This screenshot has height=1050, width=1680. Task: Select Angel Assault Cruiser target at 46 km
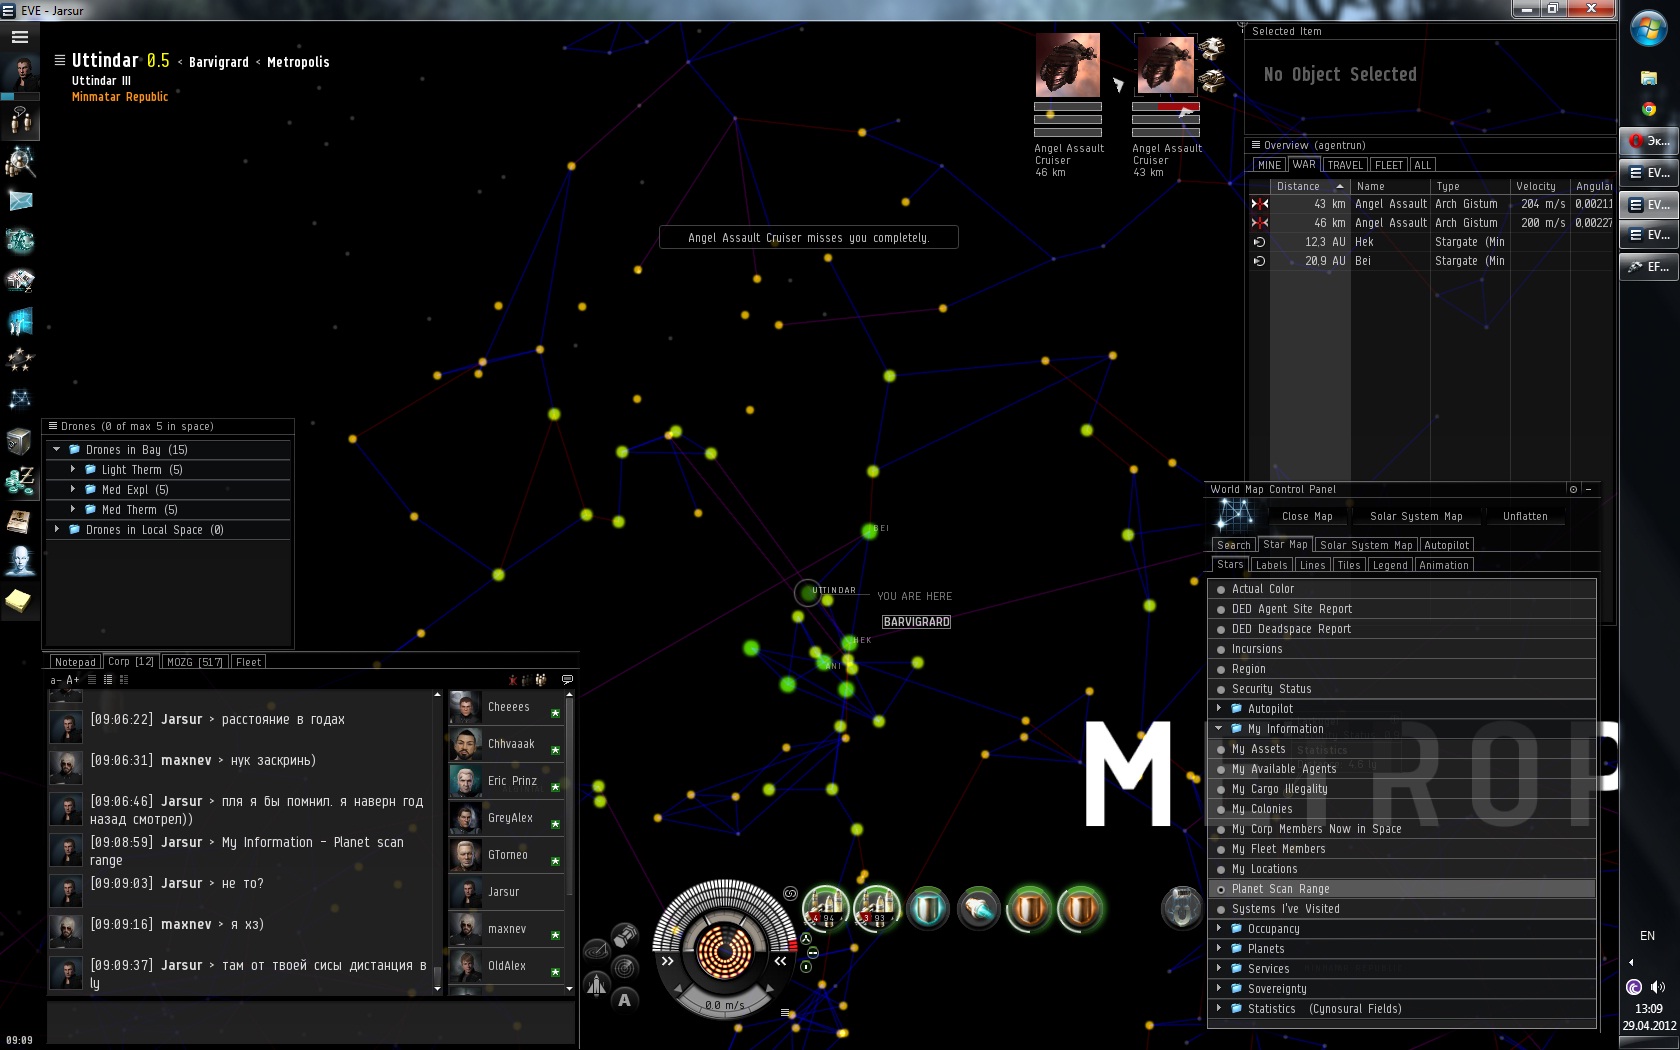1068,65
